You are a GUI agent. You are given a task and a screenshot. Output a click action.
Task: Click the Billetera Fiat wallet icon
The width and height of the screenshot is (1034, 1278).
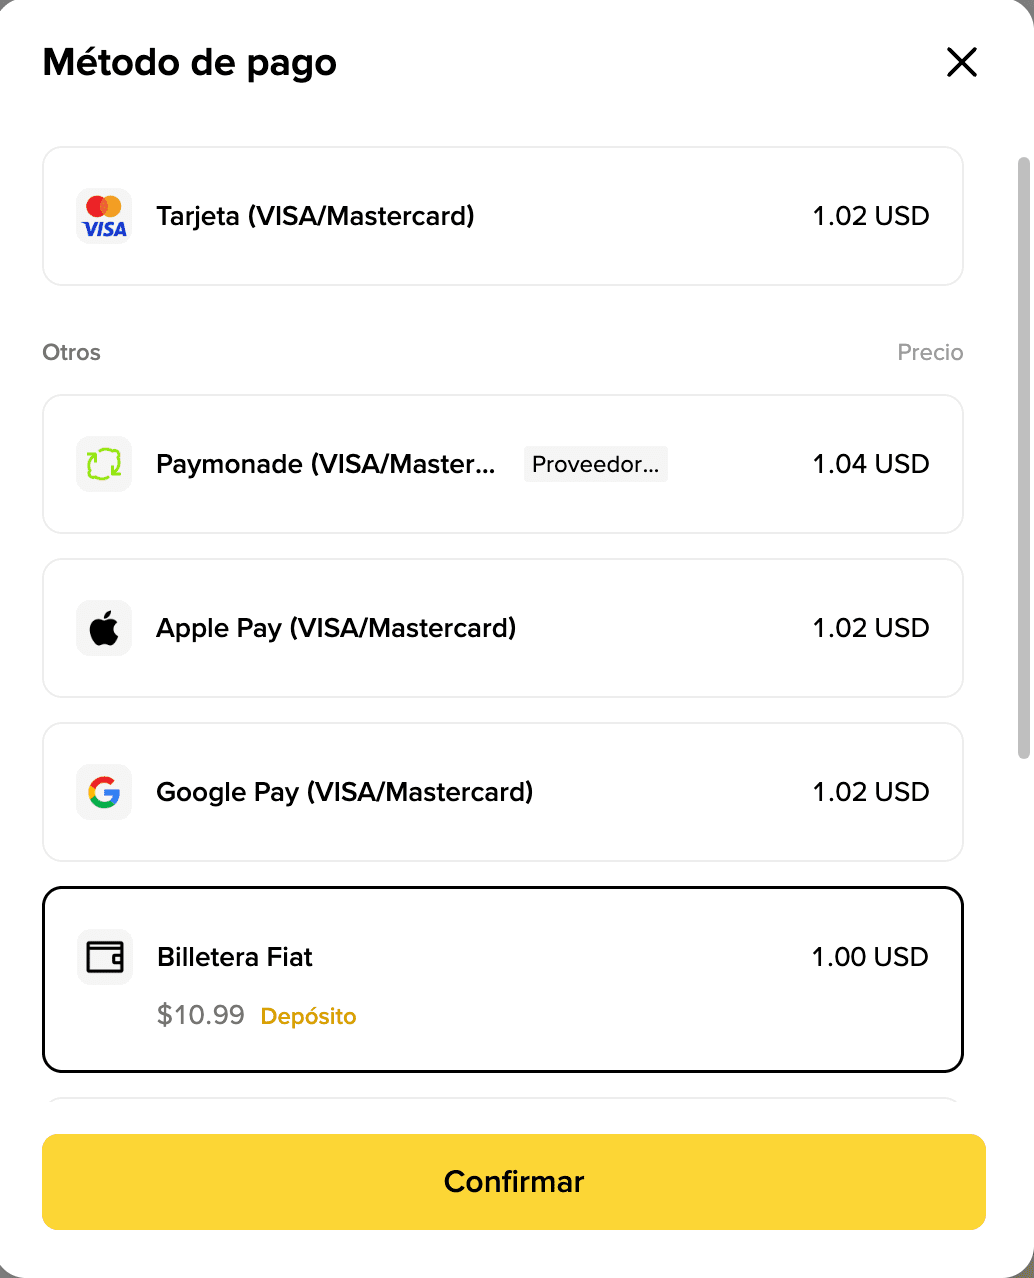coord(105,957)
